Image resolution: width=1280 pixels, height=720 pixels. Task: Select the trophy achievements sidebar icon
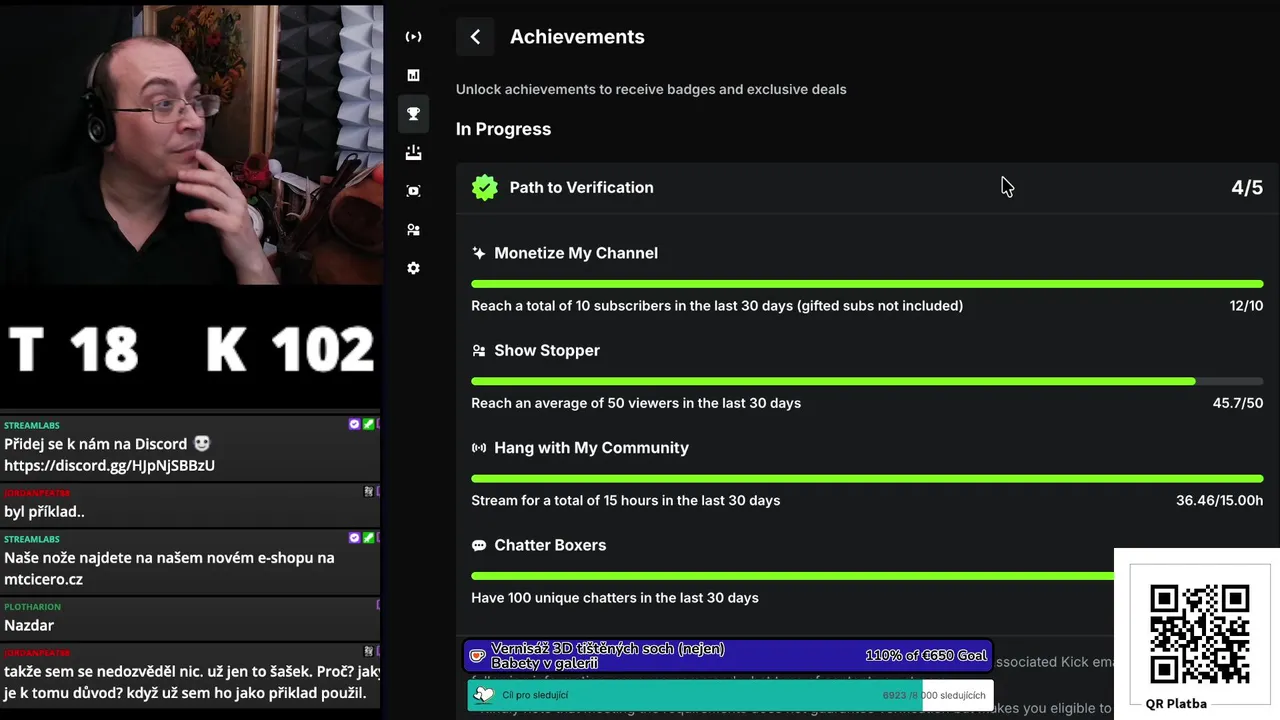(413, 113)
